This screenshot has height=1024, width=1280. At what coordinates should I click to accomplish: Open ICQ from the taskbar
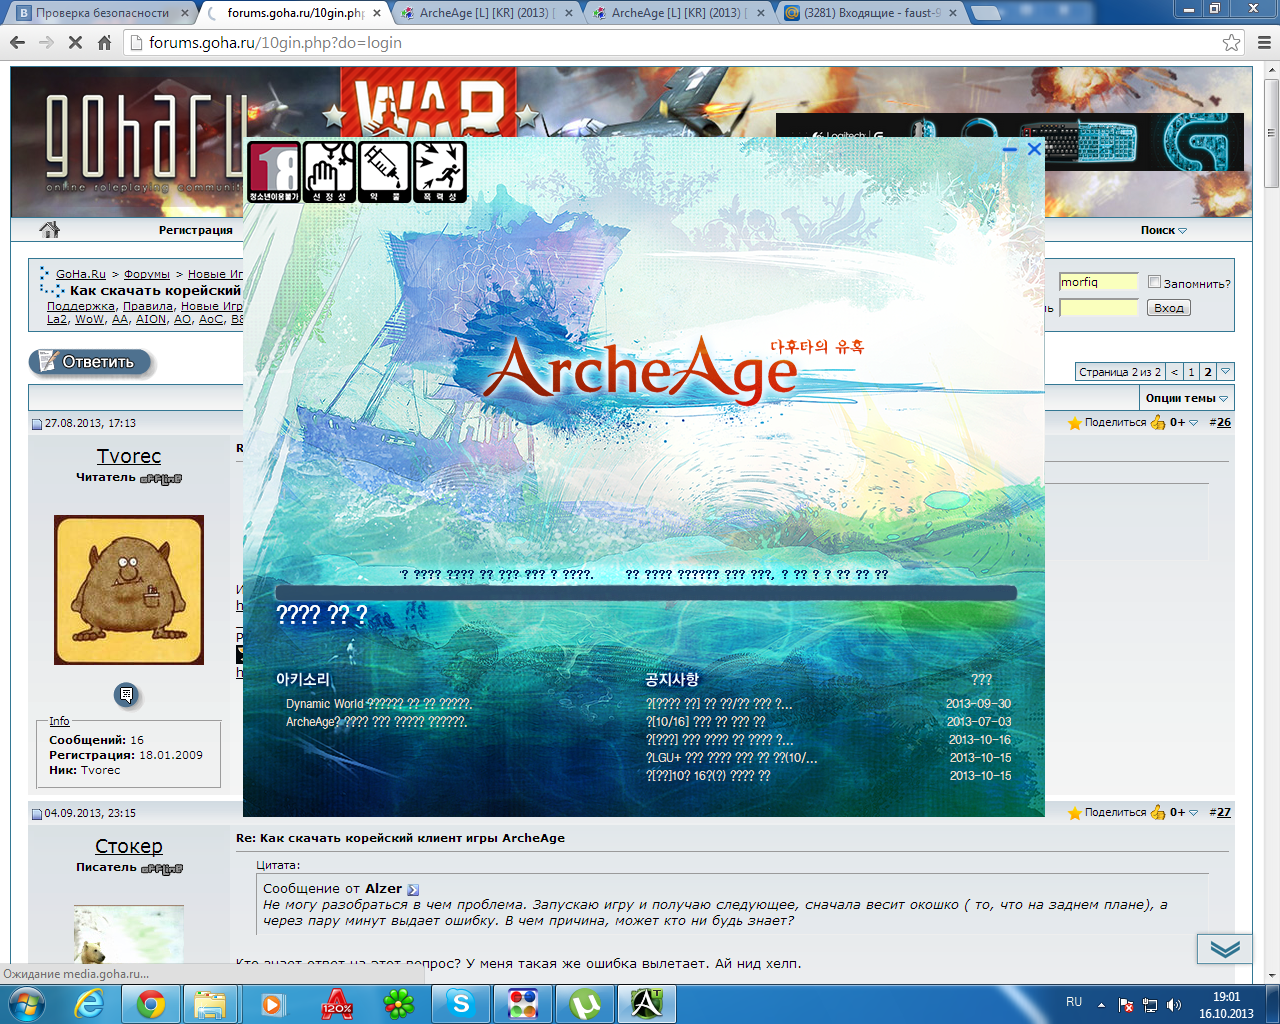(399, 1003)
